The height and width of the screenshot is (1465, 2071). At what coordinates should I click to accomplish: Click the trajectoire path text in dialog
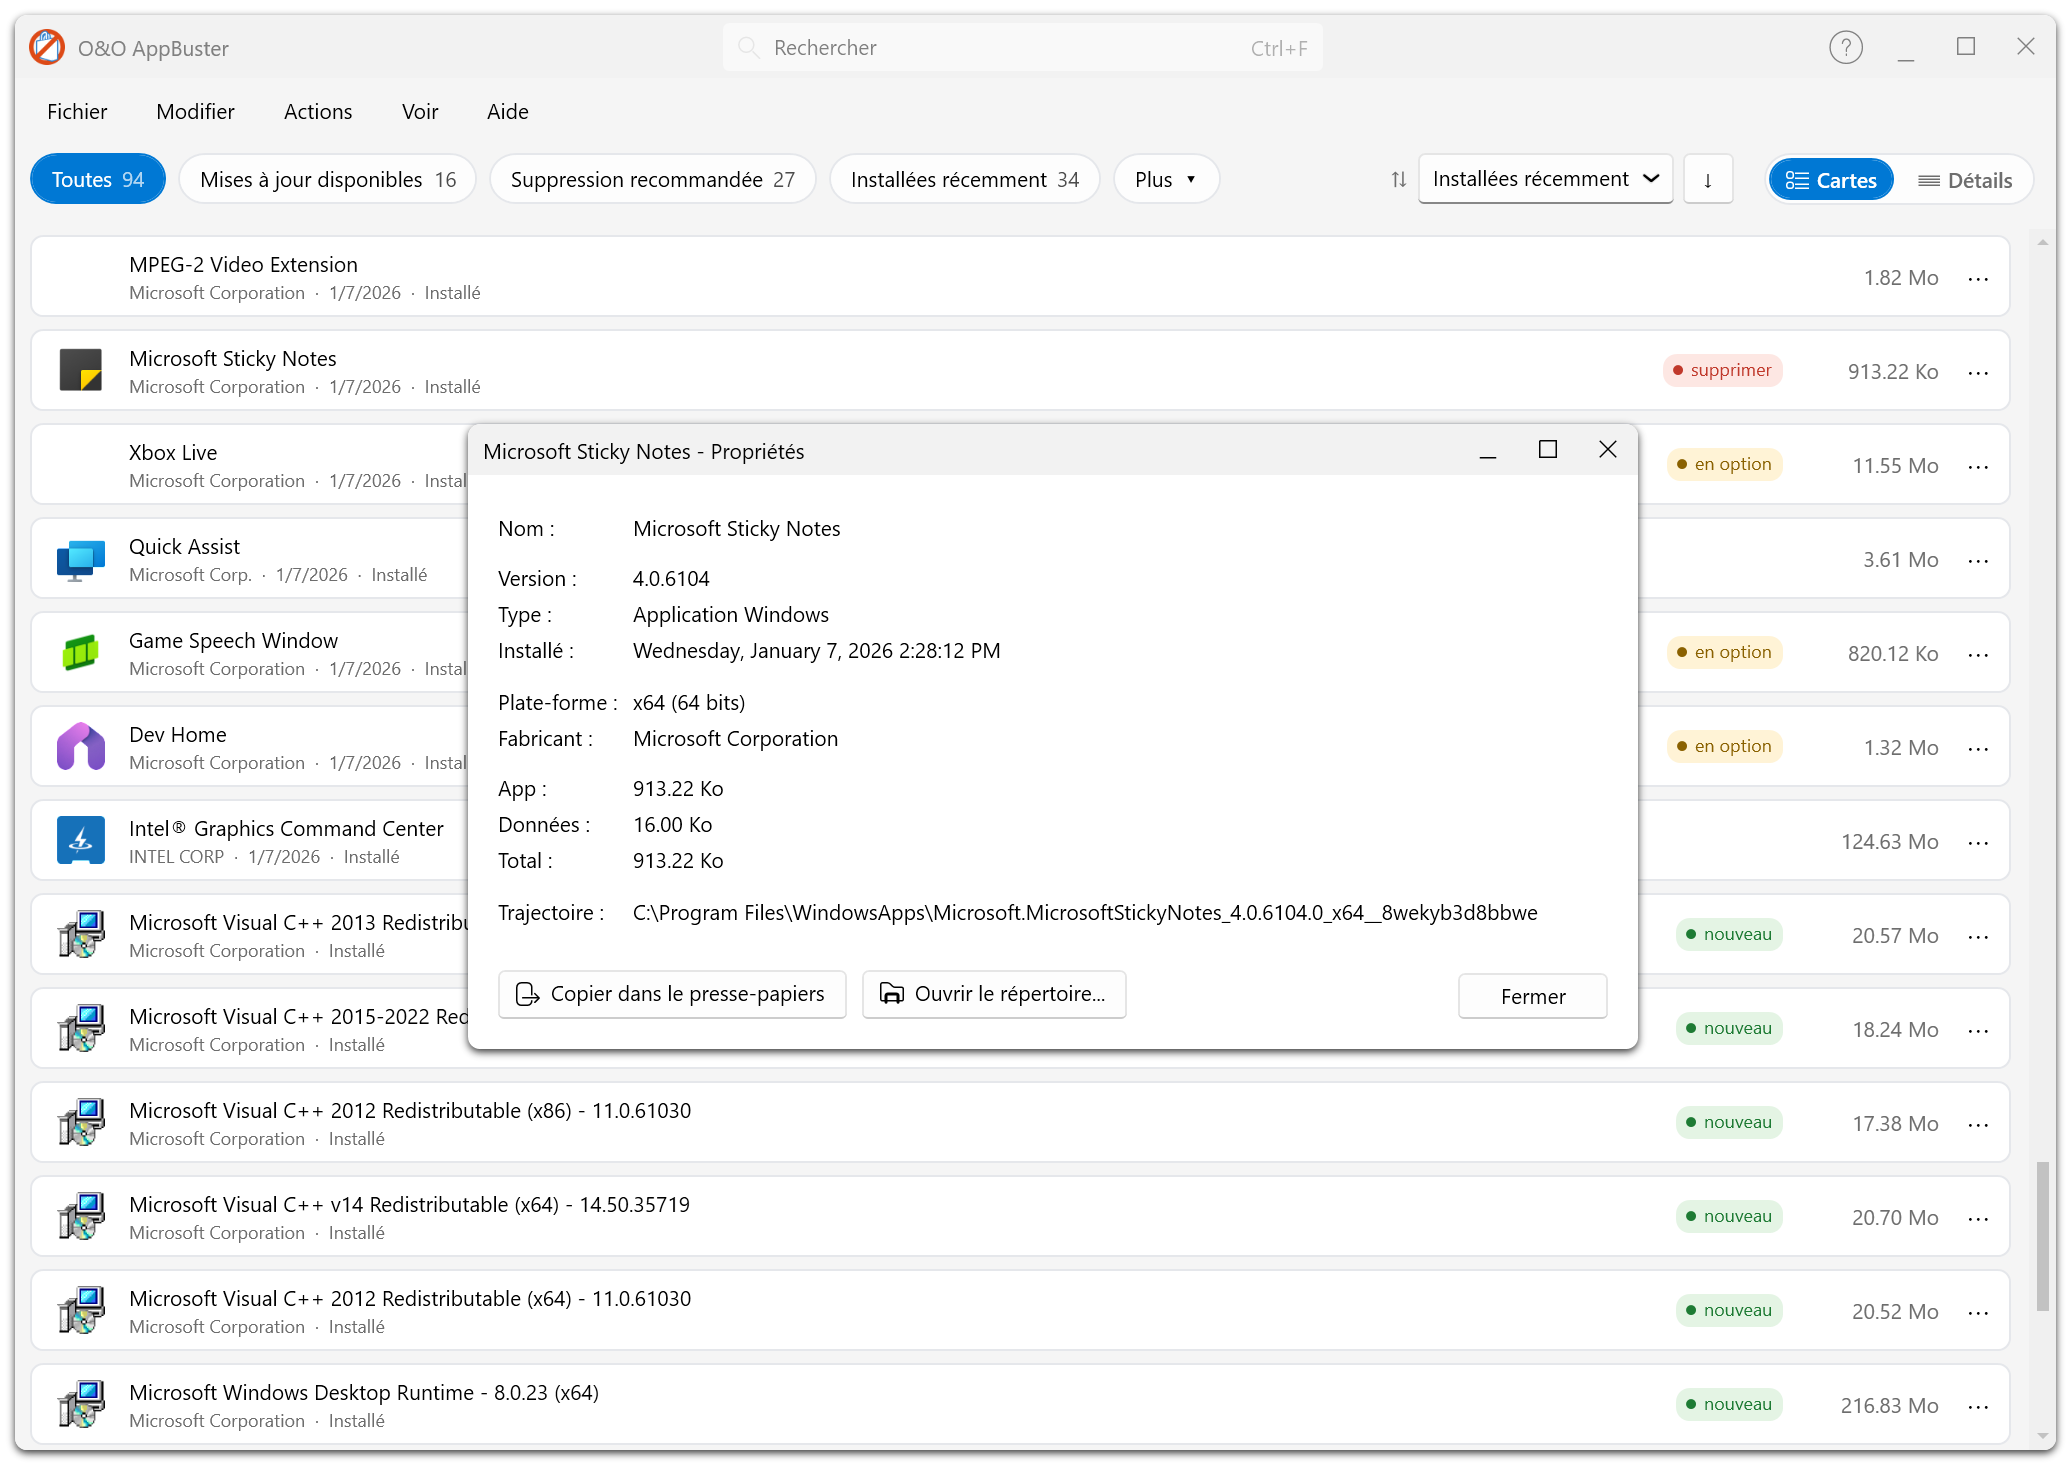click(x=1085, y=912)
